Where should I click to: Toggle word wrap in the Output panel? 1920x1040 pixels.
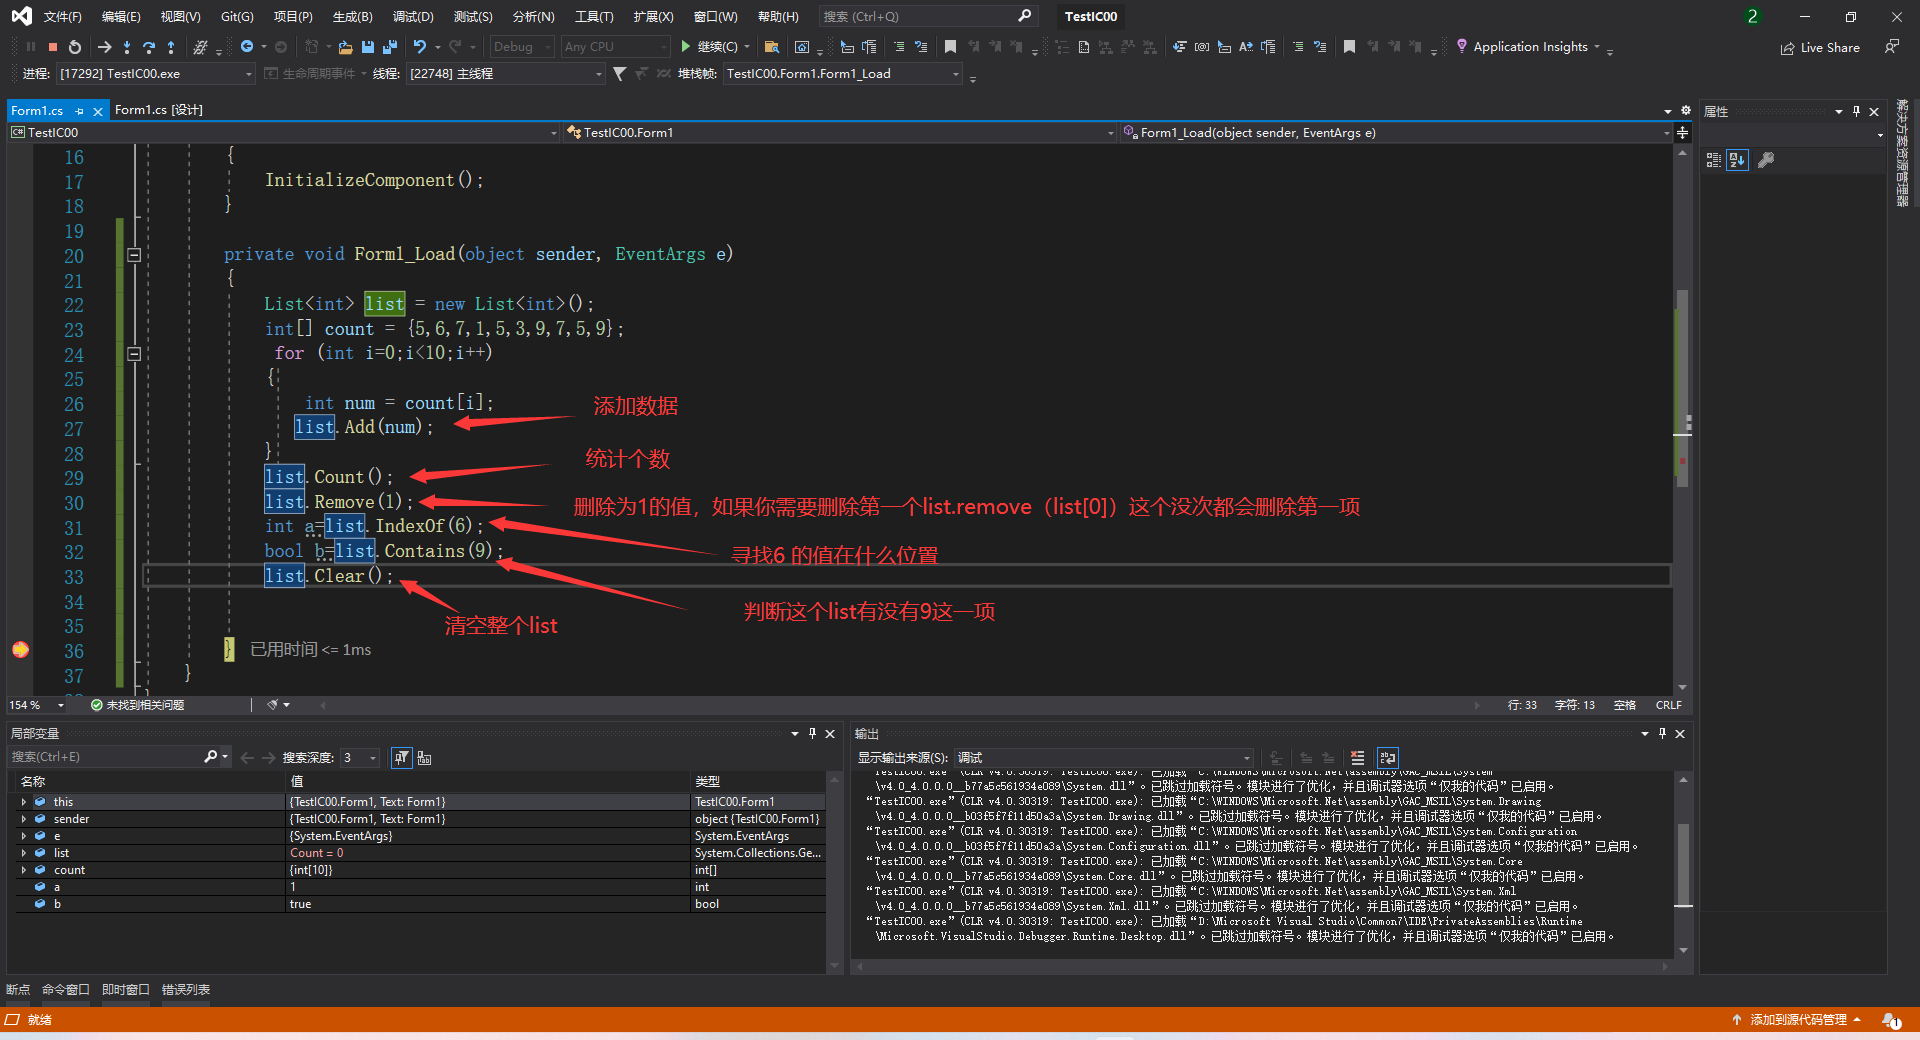pos(1388,758)
